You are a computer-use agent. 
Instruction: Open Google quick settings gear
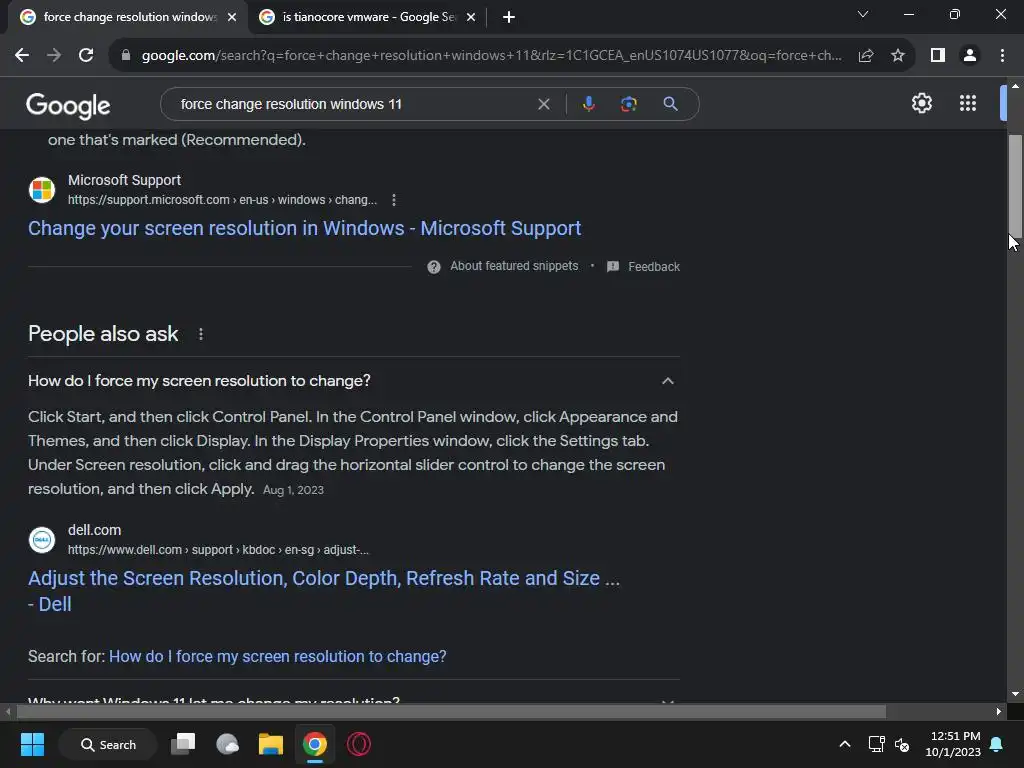[x=921, y=103]
